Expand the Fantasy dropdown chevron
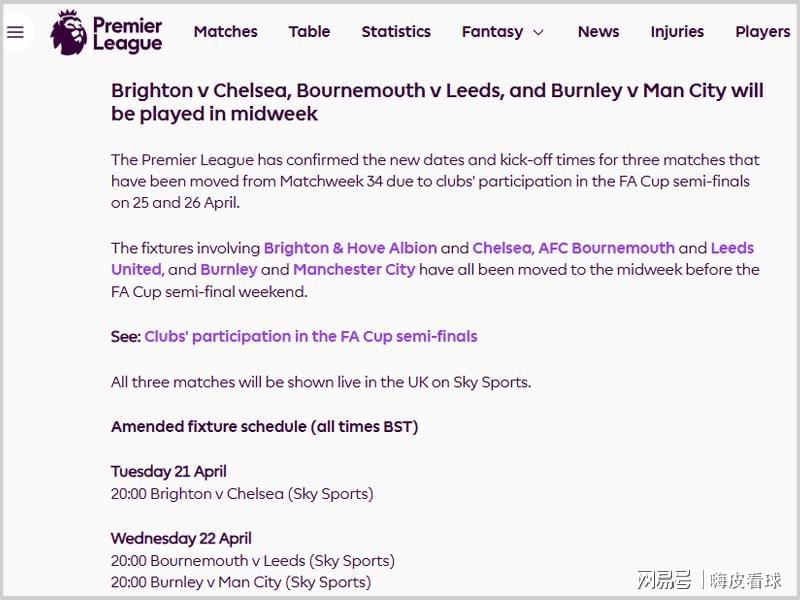 (x=538, y=32)
